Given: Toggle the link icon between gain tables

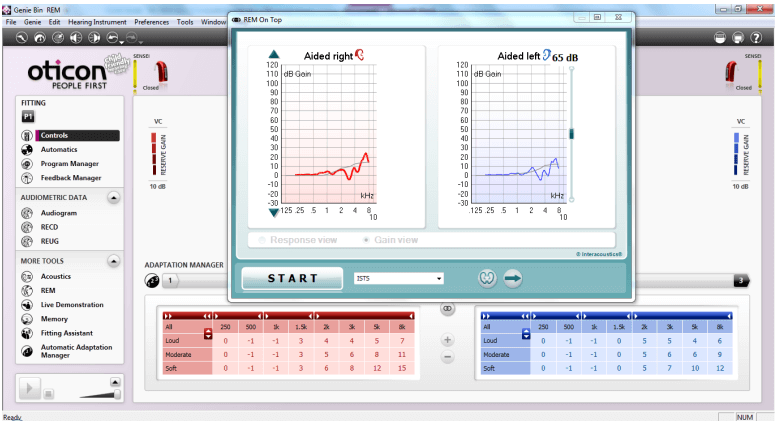Looking at the screenshot, I should pos(447,309).
